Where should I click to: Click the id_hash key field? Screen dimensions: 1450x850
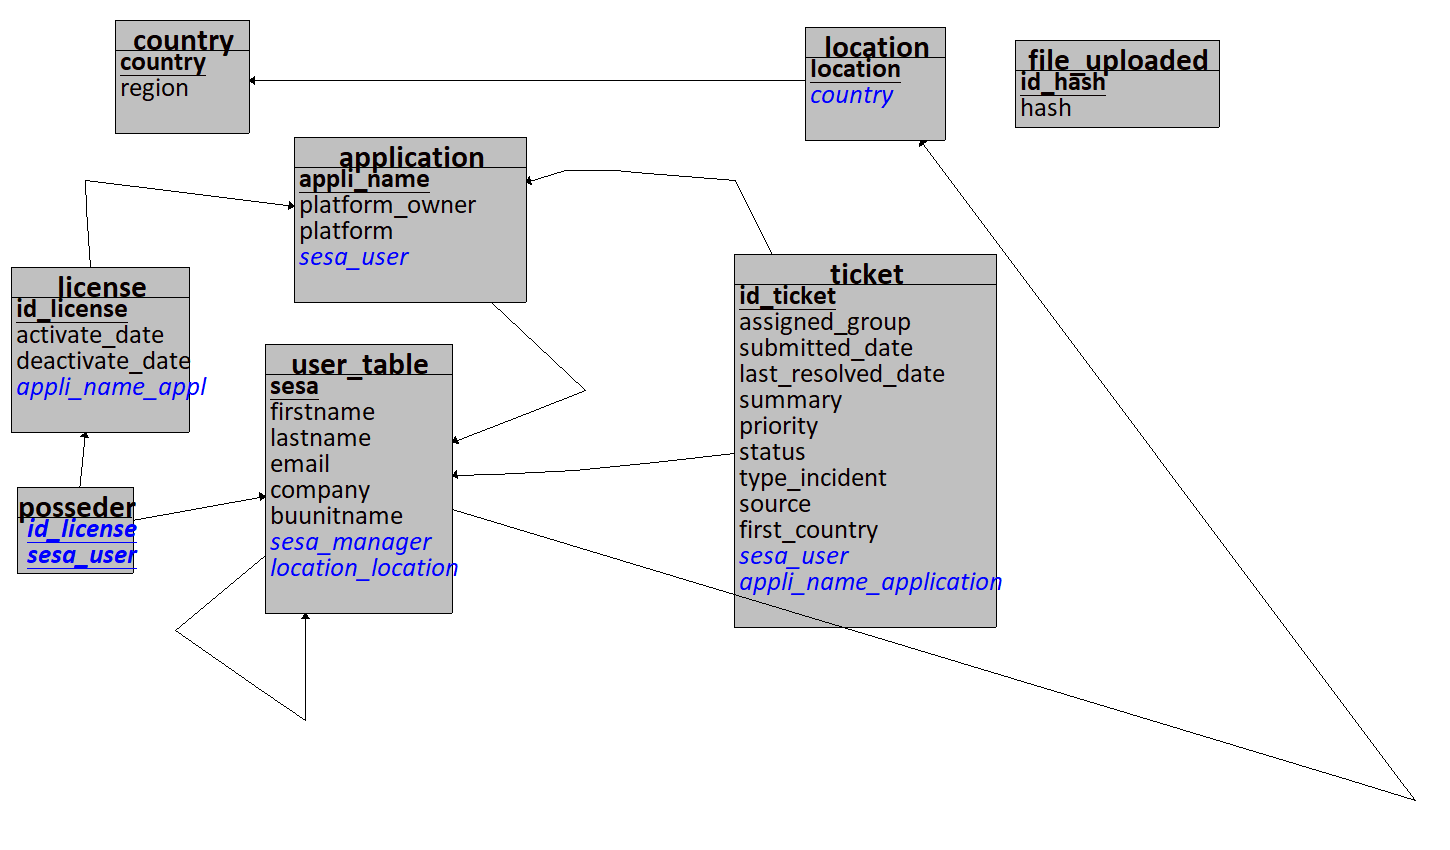1063,83
